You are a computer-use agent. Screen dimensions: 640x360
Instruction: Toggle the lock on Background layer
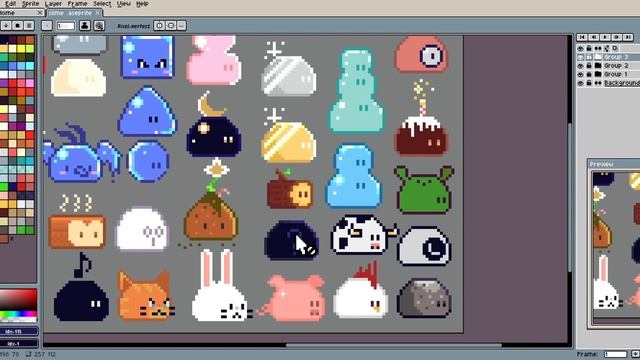point(589,83)
